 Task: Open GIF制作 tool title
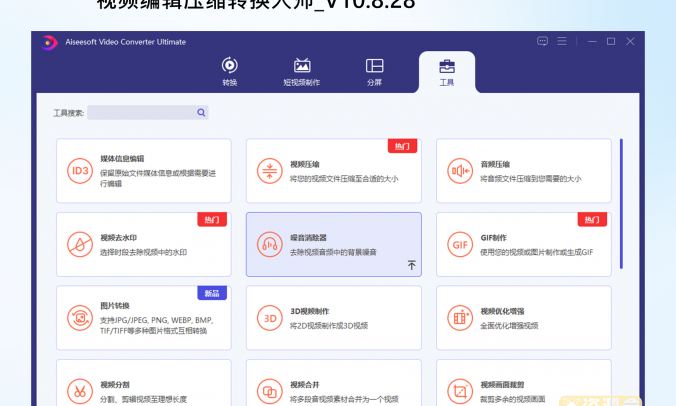(x=493, y=237)
